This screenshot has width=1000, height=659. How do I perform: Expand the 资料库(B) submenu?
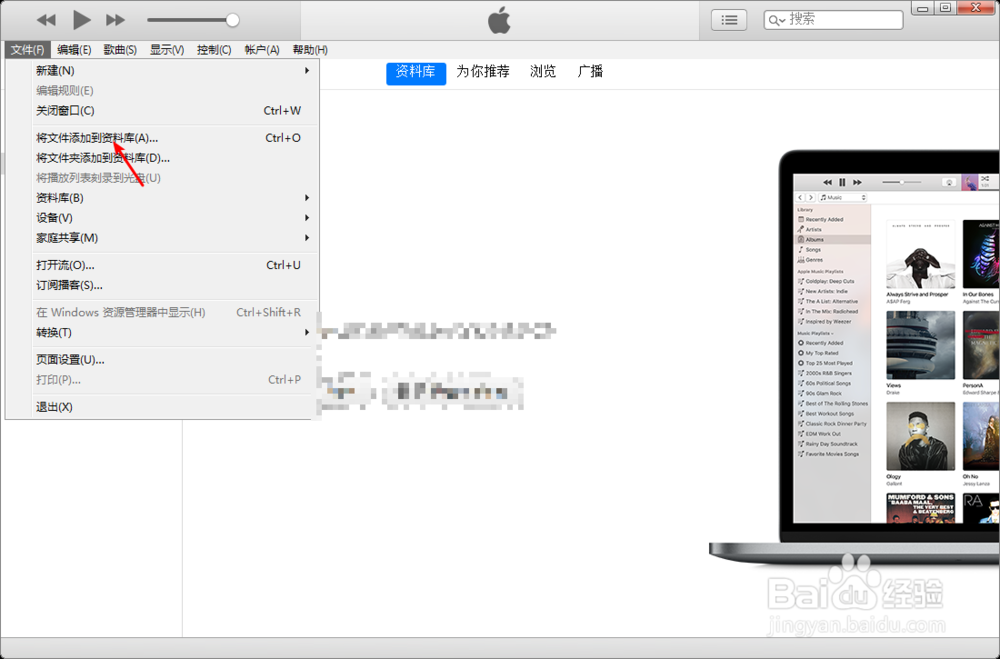162,198
